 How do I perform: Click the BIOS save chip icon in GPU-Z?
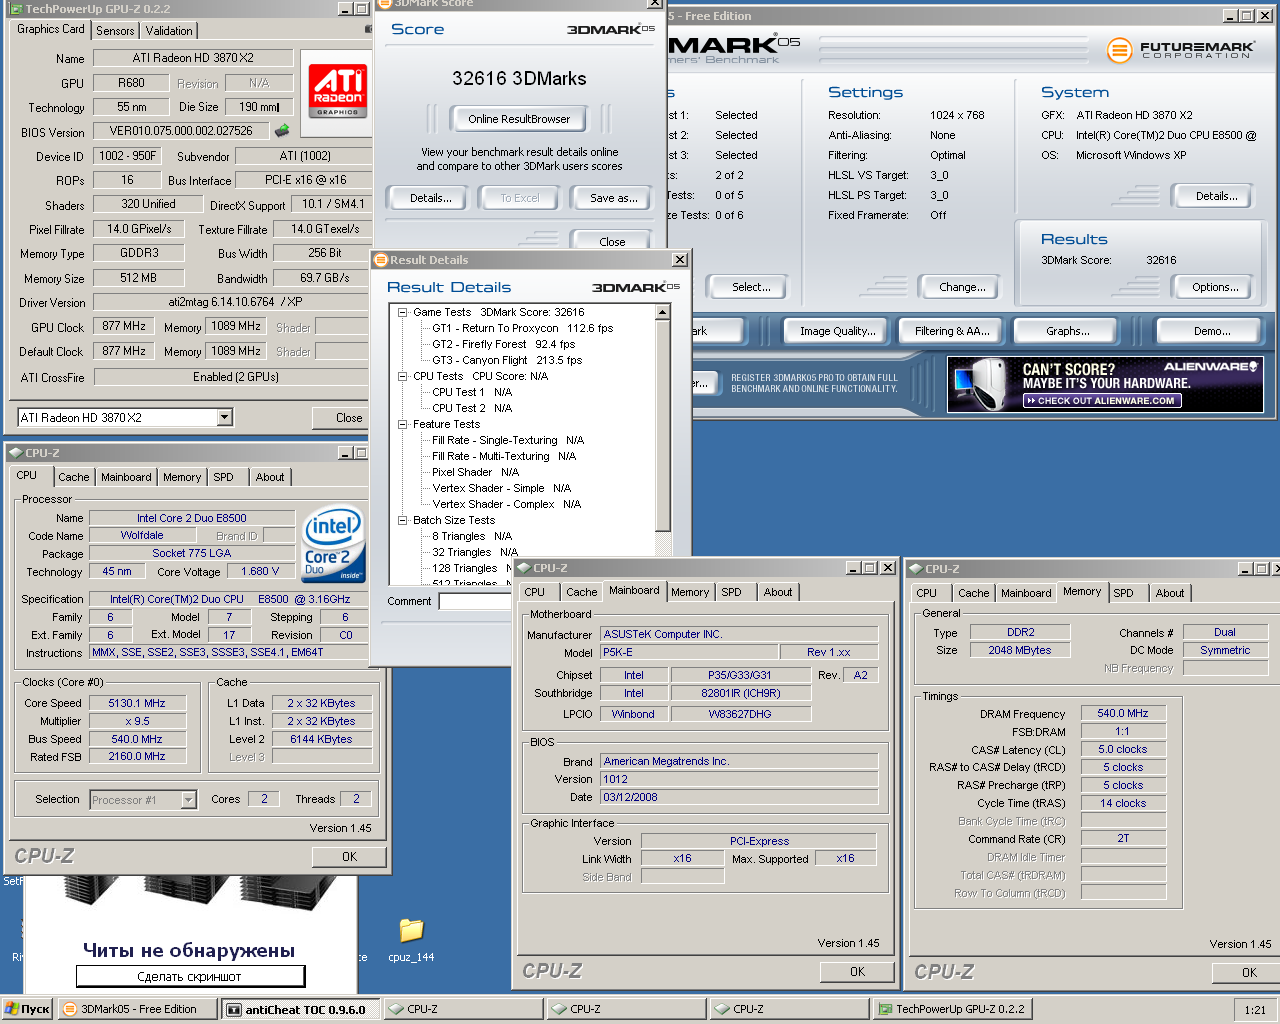pyautogui.click(x=282, y=131)
